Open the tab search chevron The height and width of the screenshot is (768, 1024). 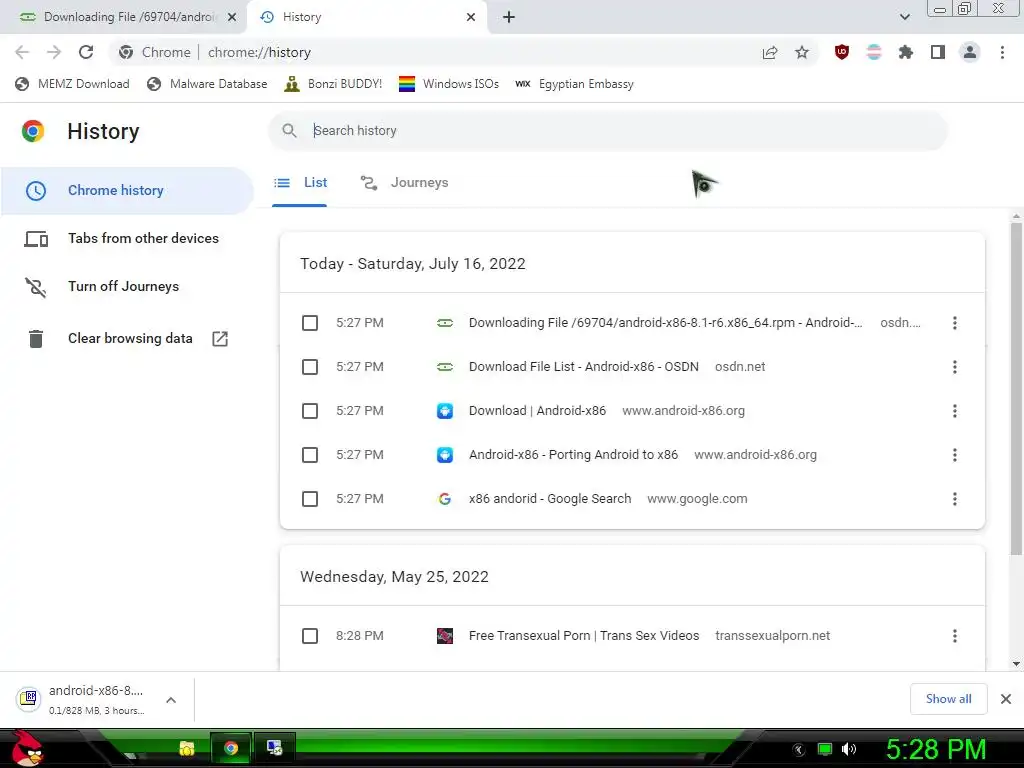tap(904, 17)
